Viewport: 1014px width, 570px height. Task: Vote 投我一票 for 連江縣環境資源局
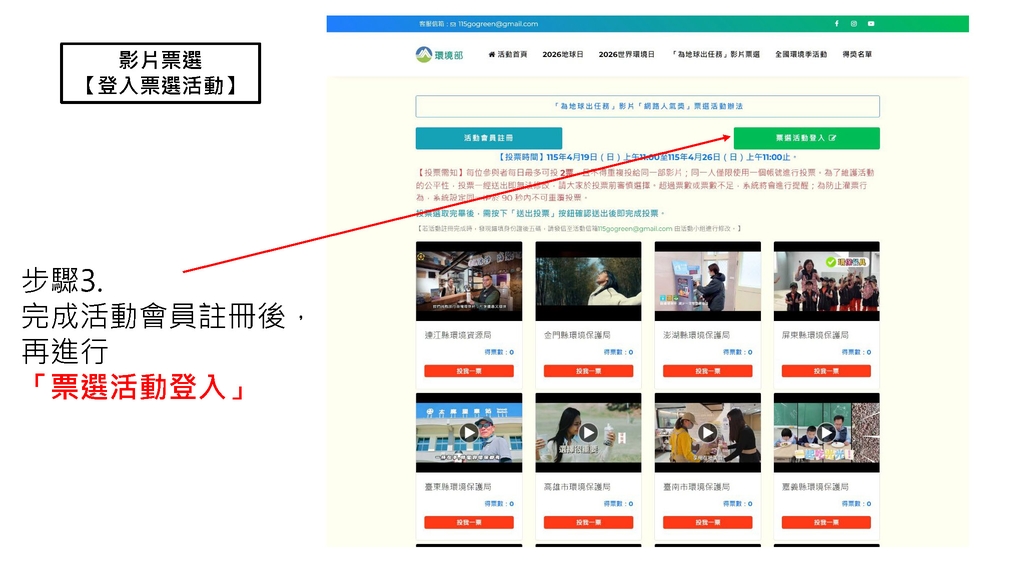click(x=469, y=371)
